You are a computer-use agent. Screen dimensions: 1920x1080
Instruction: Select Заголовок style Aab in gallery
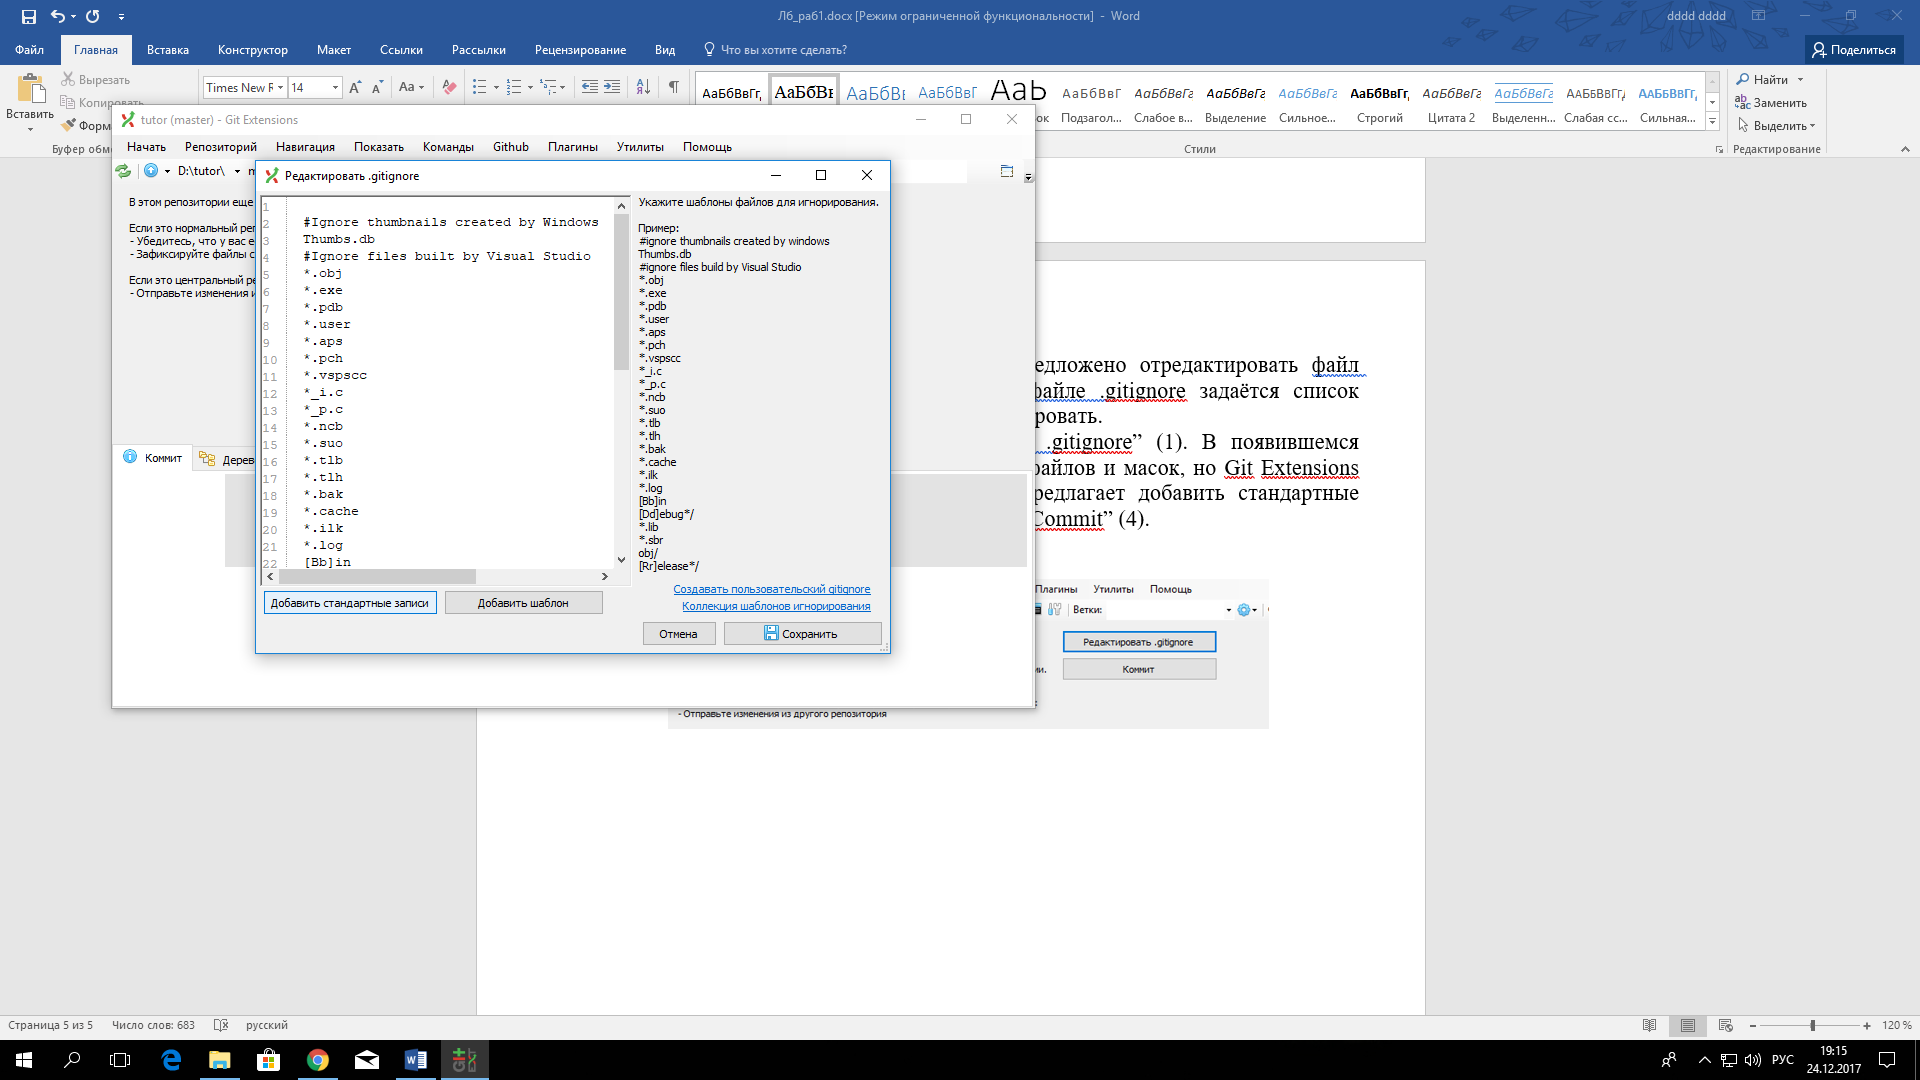click(x=1018, y=91)
